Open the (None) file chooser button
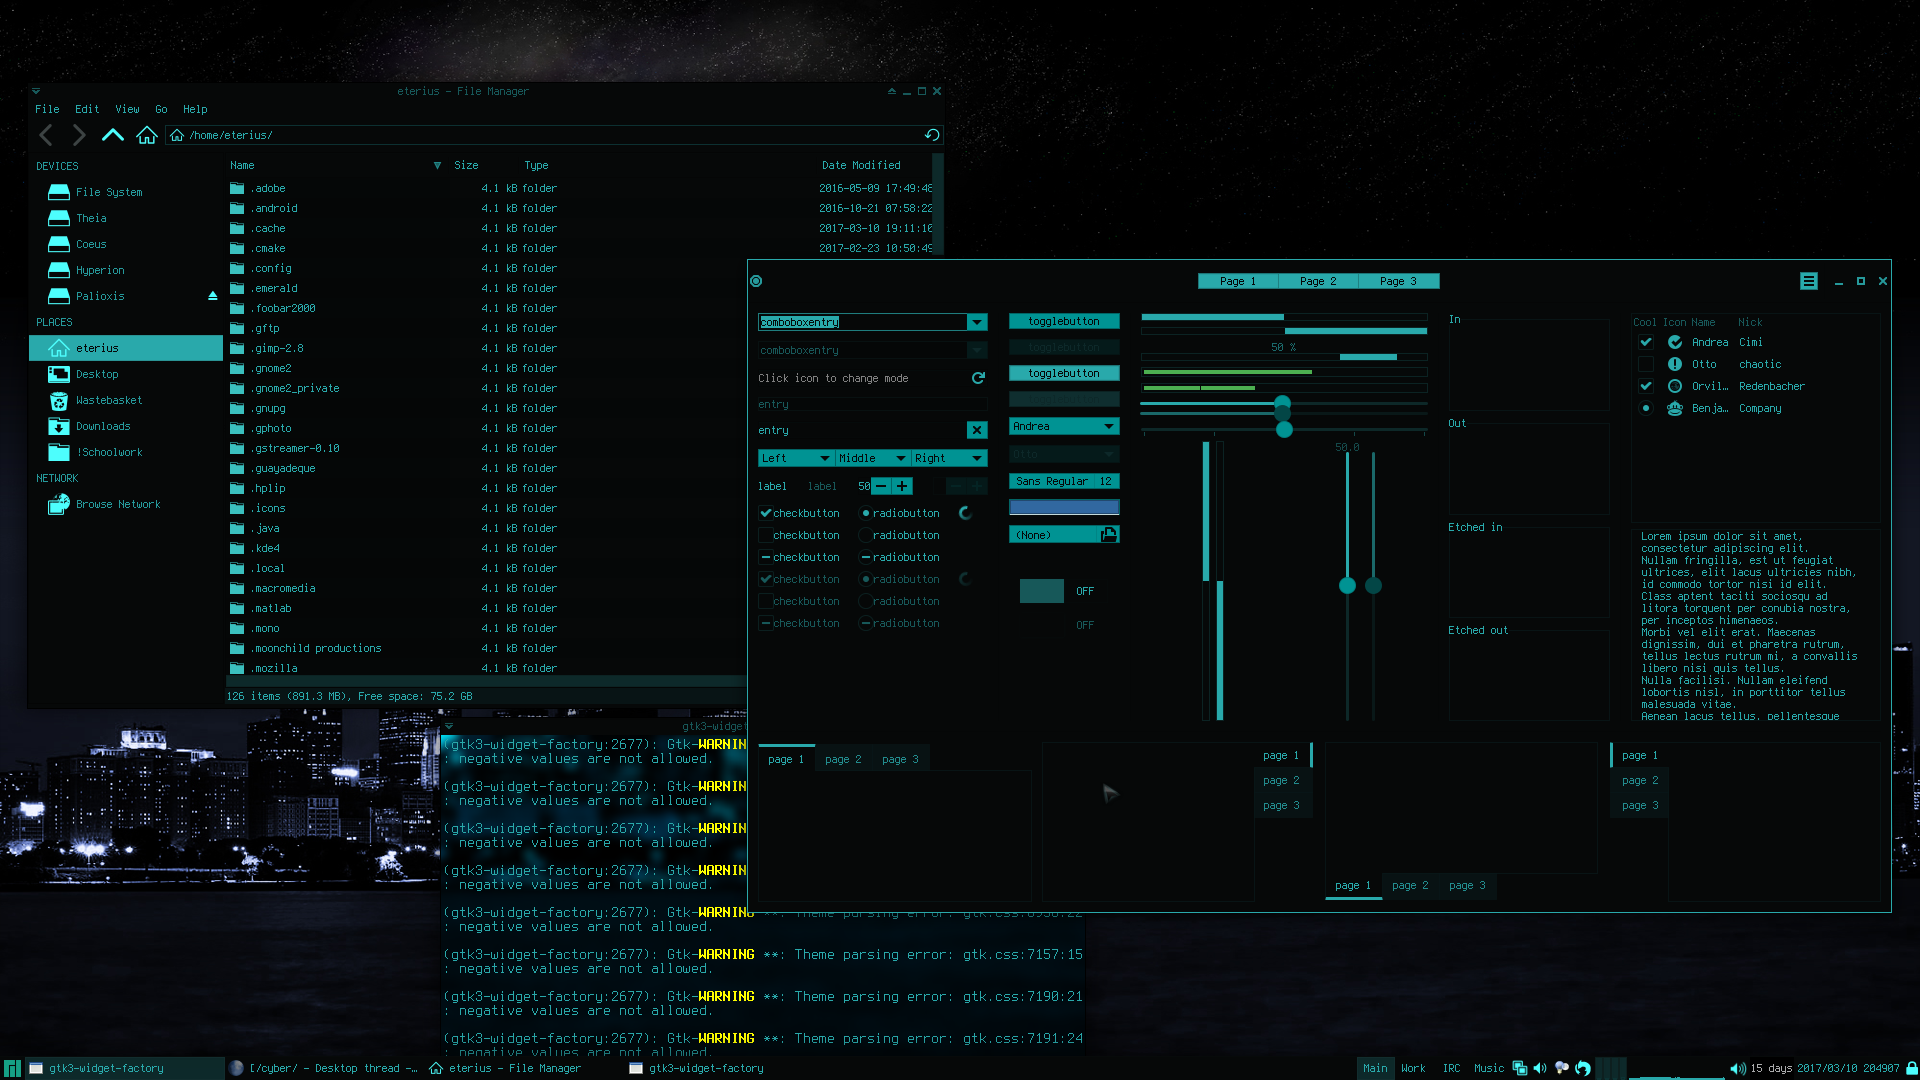 click(x=1064, y=535)
